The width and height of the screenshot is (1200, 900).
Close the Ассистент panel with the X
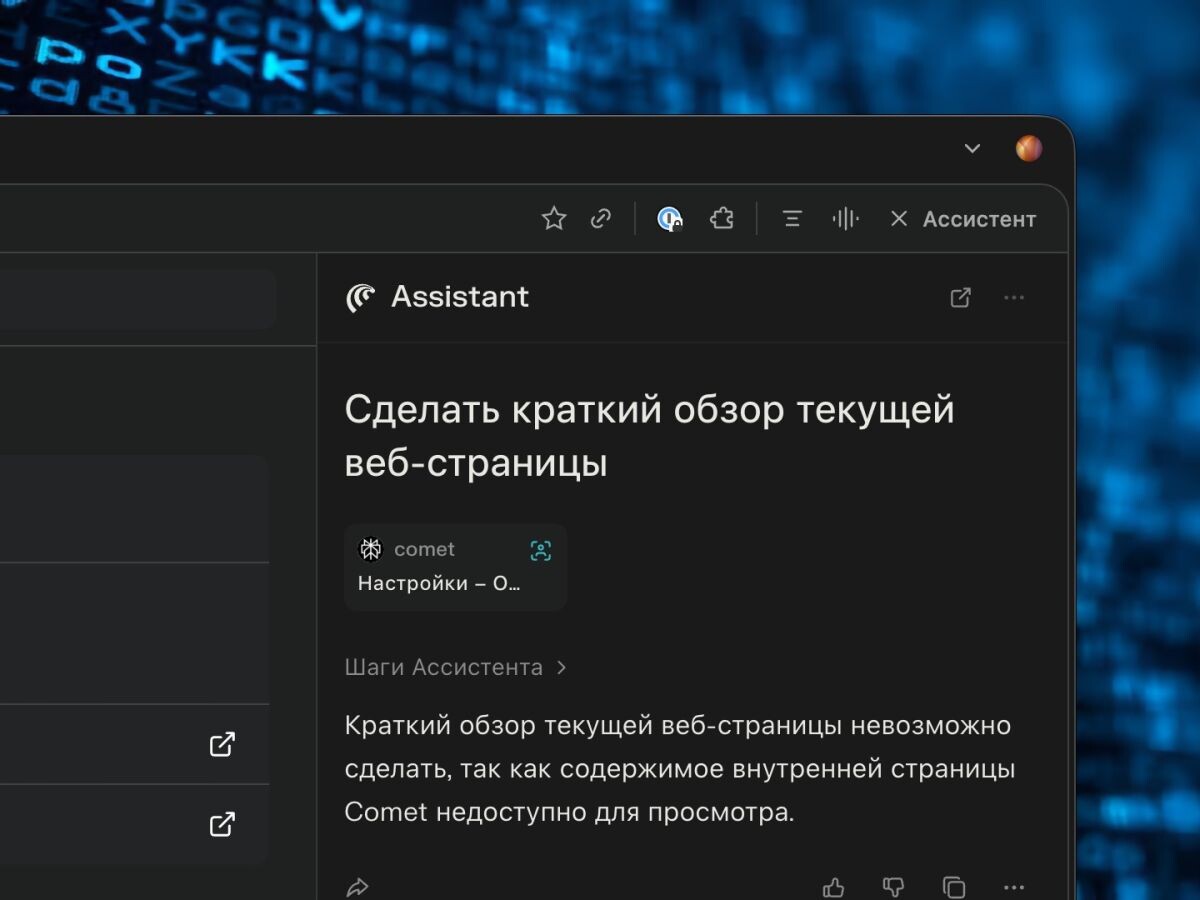898,218
